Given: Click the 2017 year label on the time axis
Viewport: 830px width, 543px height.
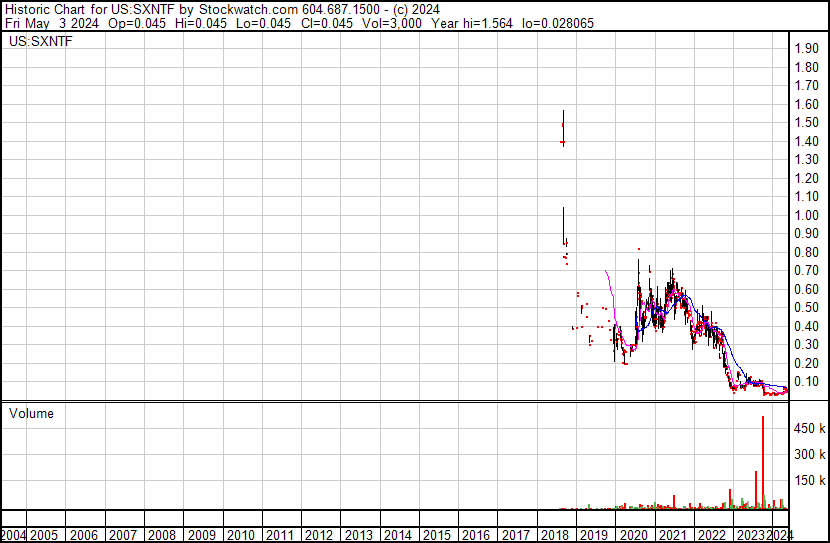Looking at the screenshot, I should 516,536.
